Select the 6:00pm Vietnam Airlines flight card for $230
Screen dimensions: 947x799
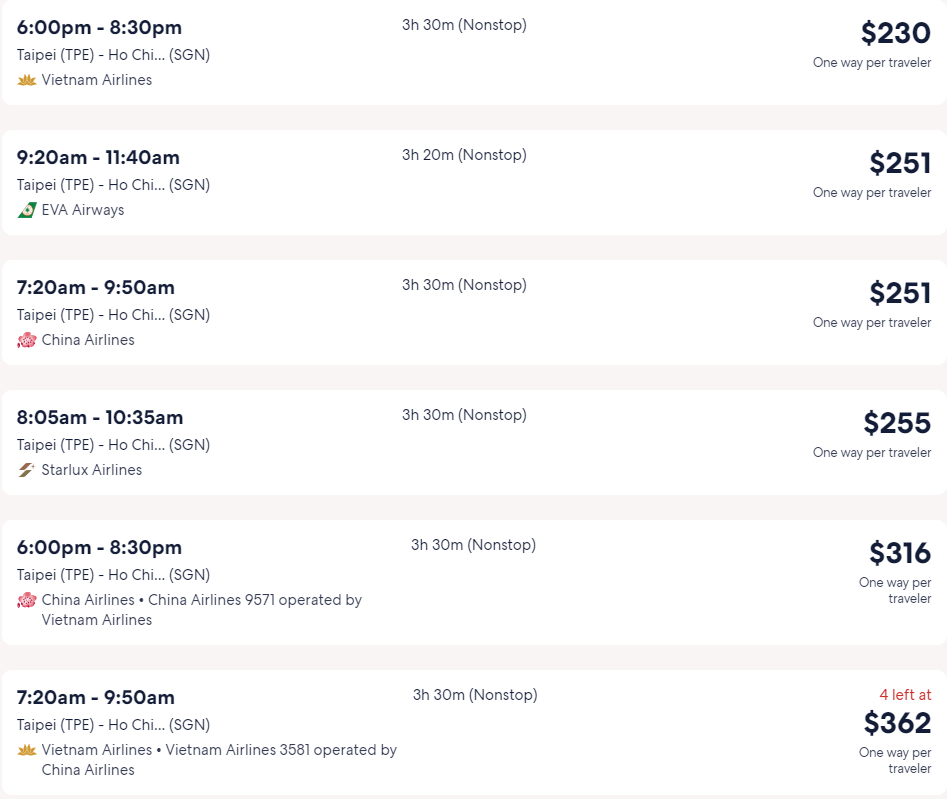[474, 53]
